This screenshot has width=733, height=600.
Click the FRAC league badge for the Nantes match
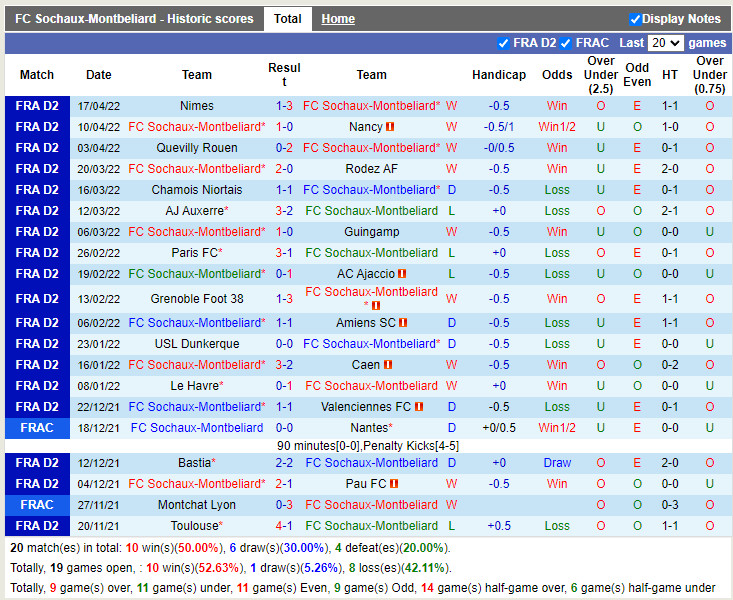pos(37,428)
